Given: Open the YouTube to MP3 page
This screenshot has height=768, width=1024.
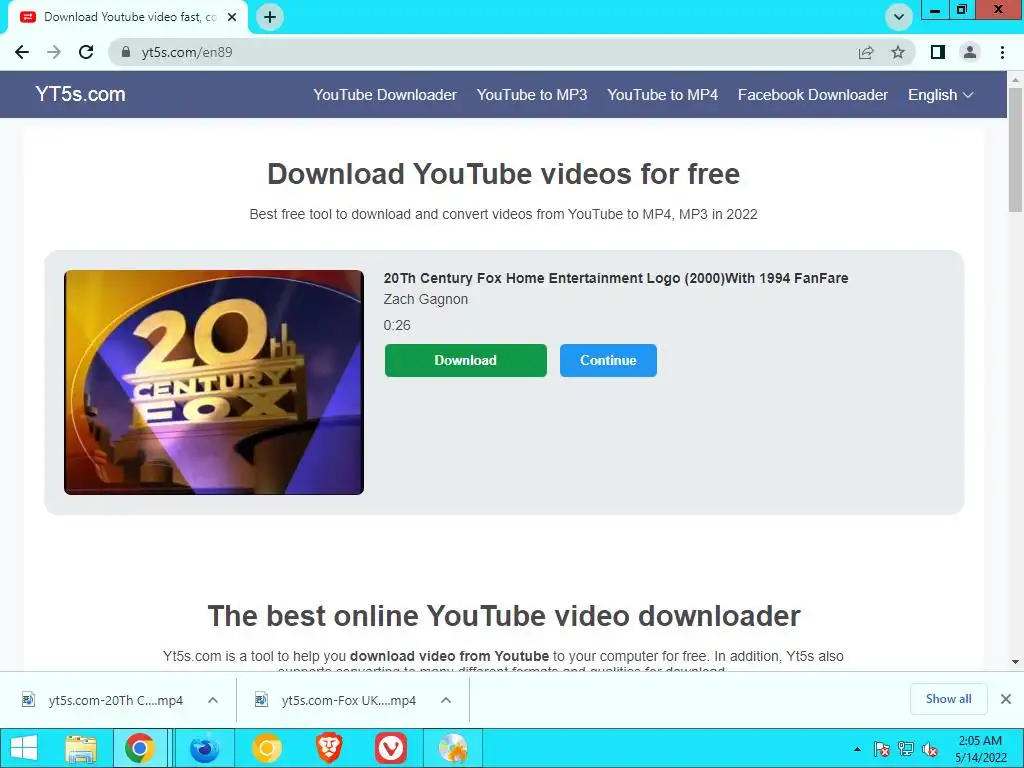Looking at the screenshot, I should tap(532, 95).
